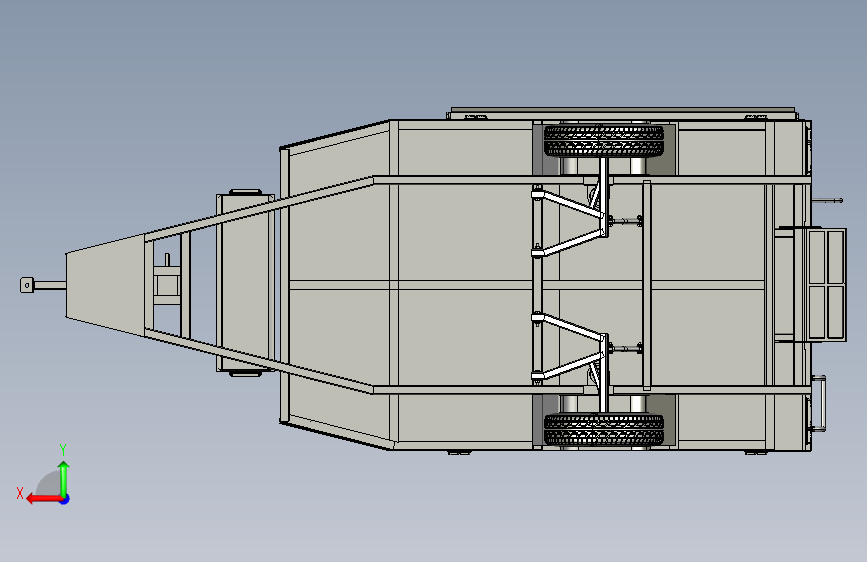Select the upper trailer tire
Viewport: 867px width, 562px height.
pos(603,140)
